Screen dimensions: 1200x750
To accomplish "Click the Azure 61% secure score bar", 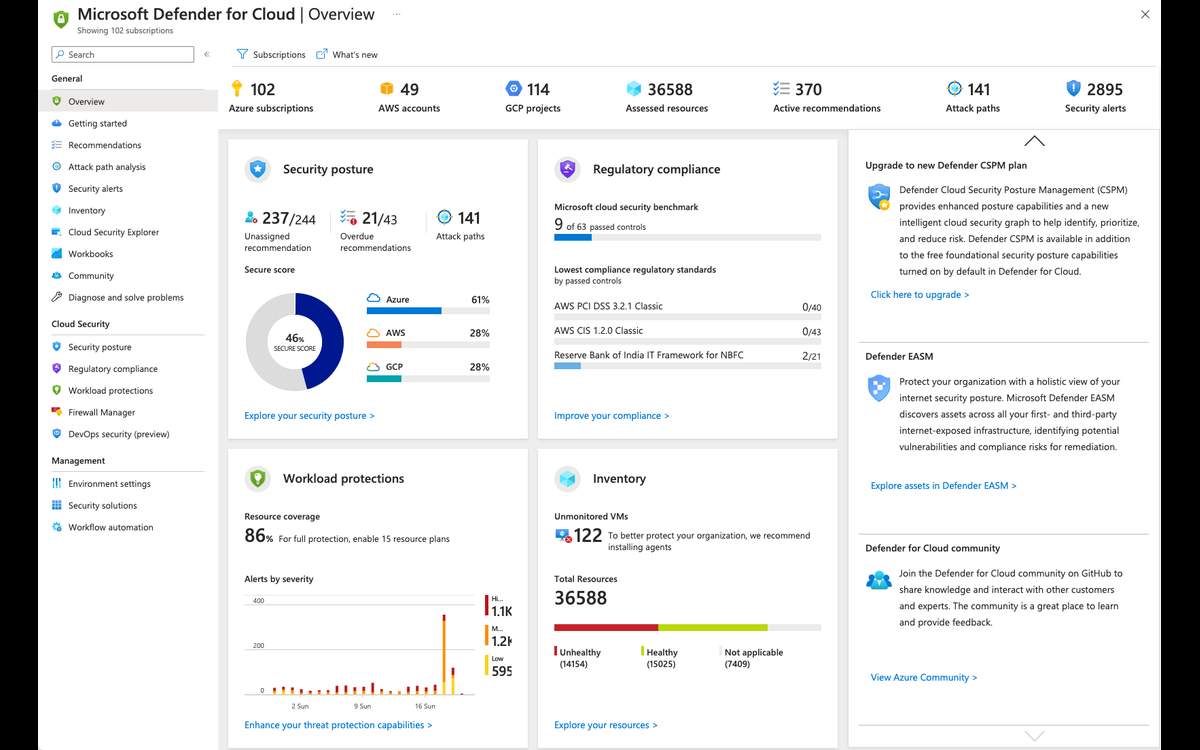I will tap(428, 311).
